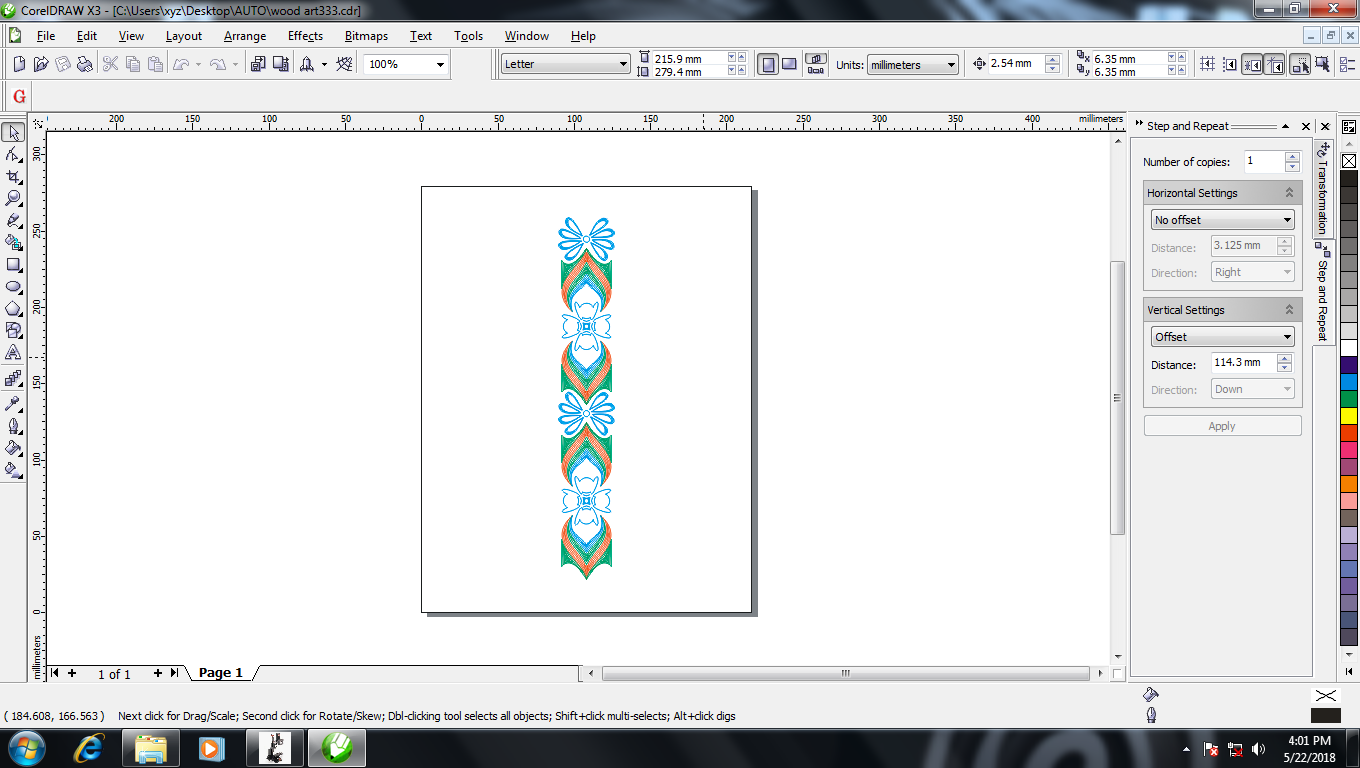Select the Rectangle tool
This screenshot has height=768, width=1360.
click(x=13, y=264)
